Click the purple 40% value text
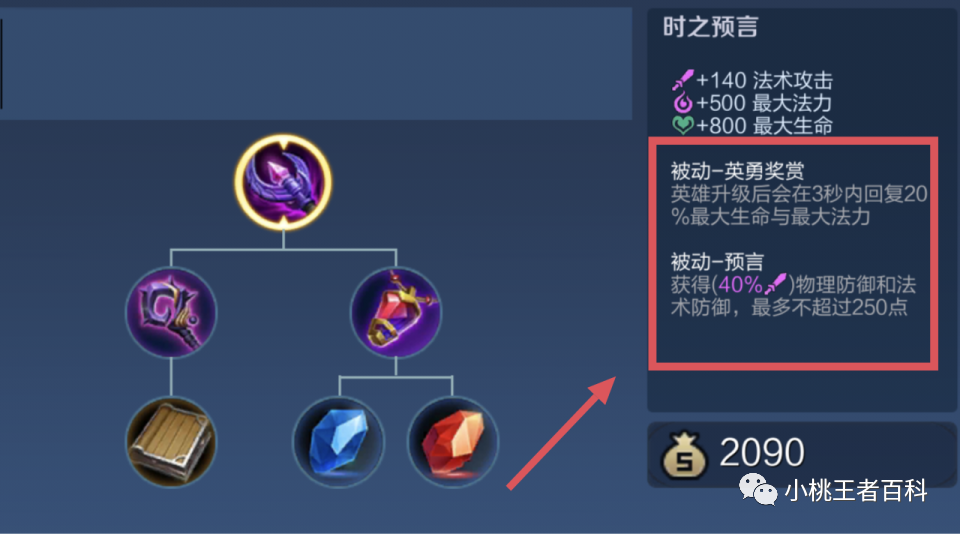The height and width of the screenshot is (534, 960). pos(740,285)
